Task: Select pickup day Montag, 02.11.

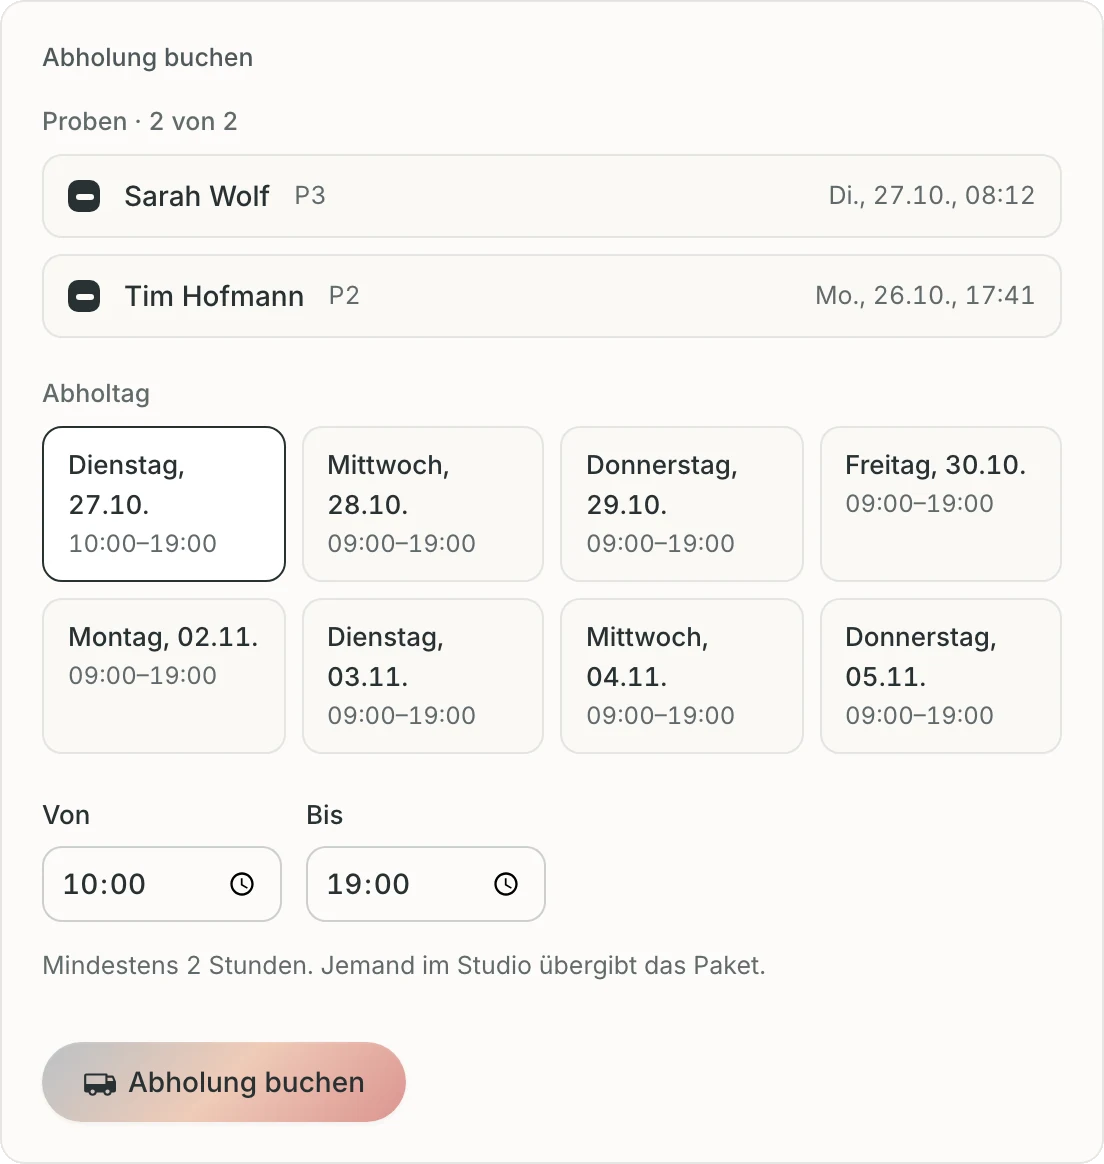Action: tap(164, 676)
